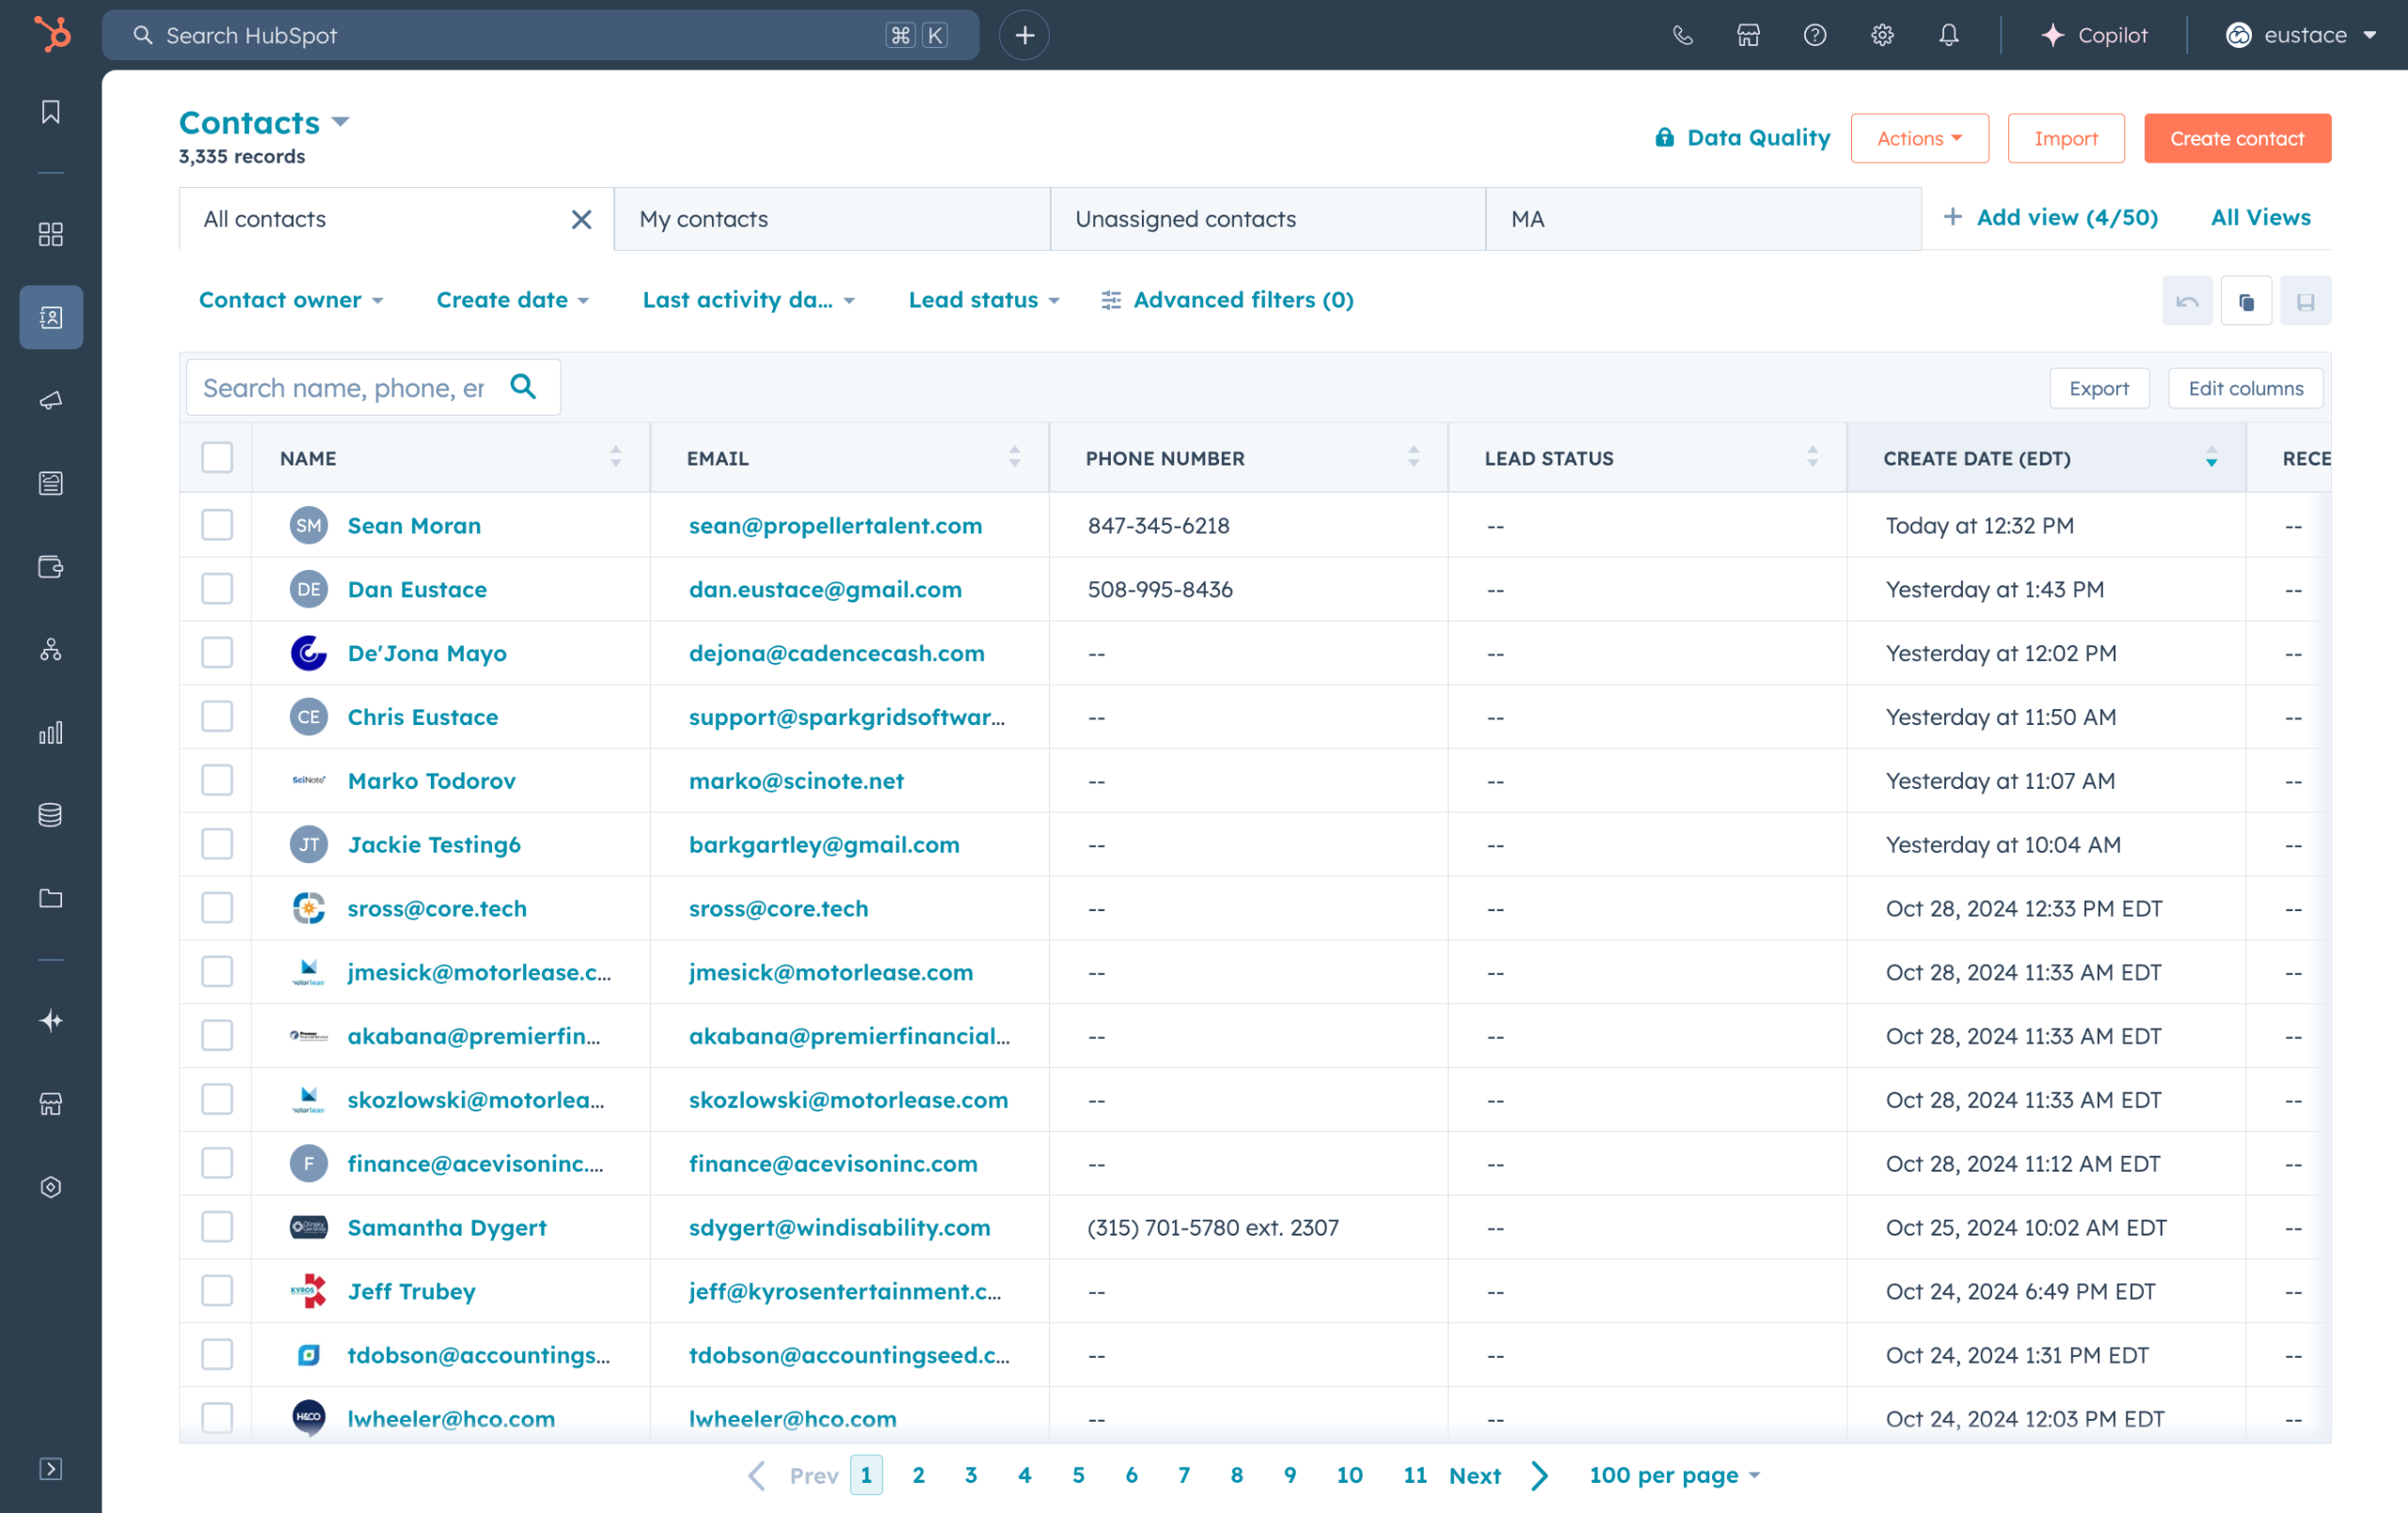Image resolution: width=2408 pixels, height=1513 pixels.
Task: Expand the Contact owner filter dropdown
Action: pyautogui.click(x=290, y=300)
